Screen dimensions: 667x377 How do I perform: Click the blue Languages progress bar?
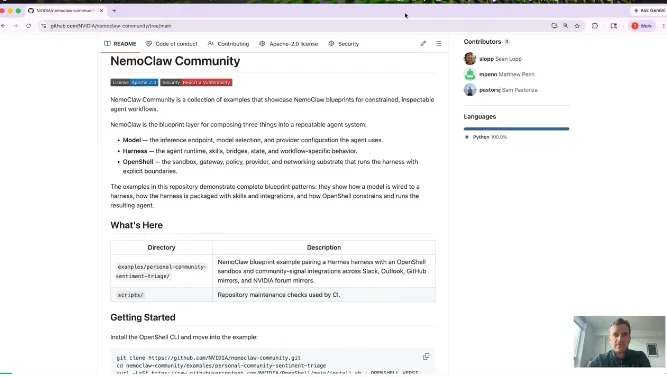point(516,129)
